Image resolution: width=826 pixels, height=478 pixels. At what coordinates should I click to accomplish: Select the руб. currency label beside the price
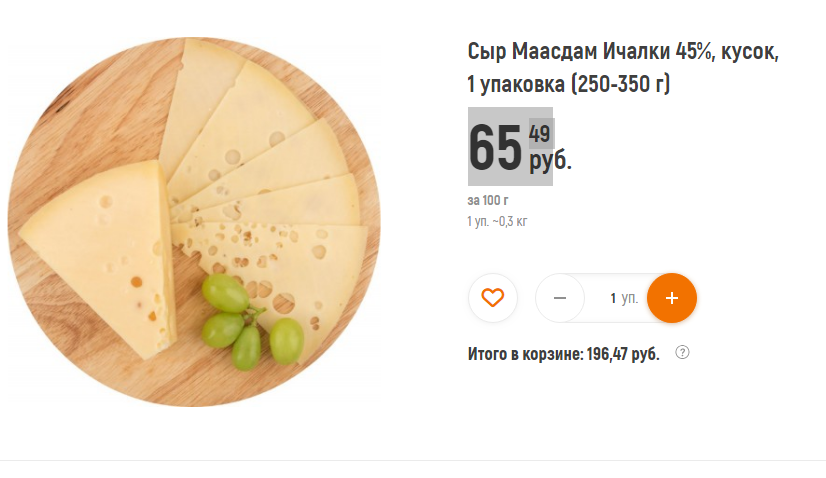point(550,160)
